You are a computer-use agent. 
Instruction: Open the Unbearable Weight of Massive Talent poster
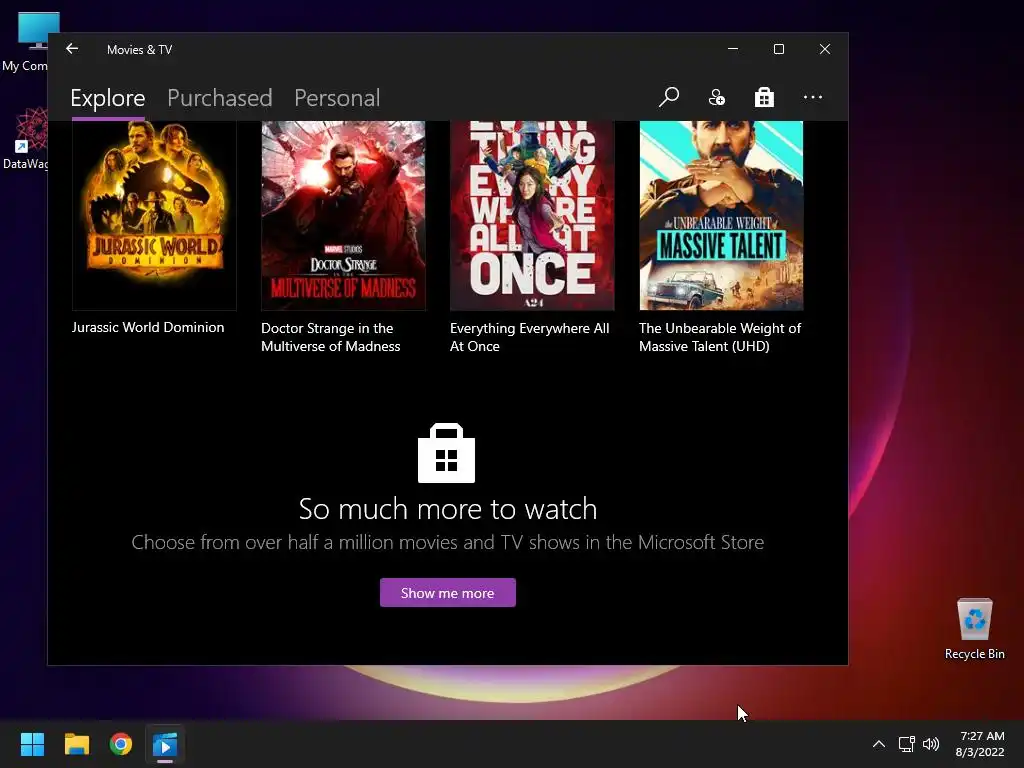(721, 216)
